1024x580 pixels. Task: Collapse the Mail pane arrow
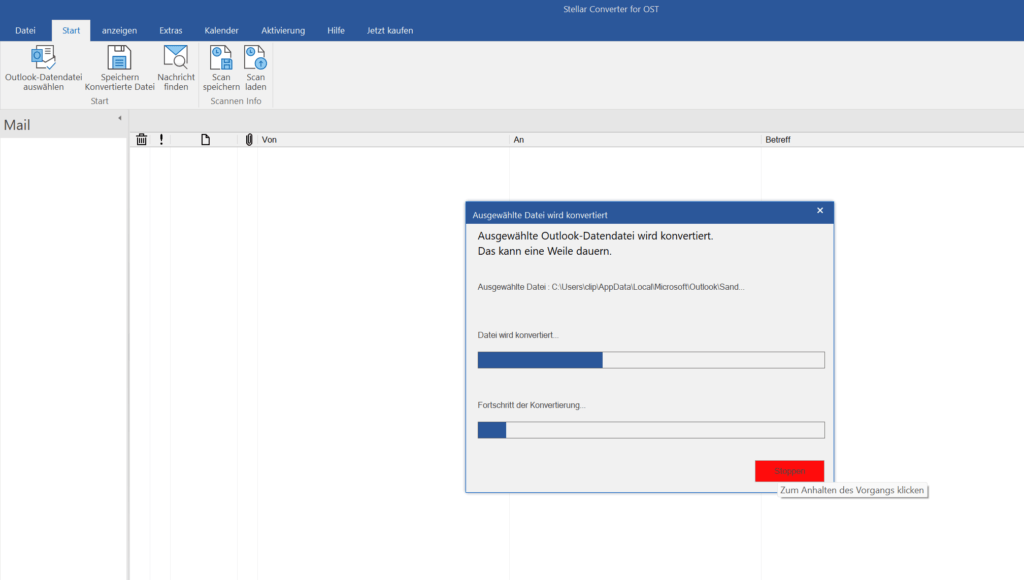coord(120,118)
